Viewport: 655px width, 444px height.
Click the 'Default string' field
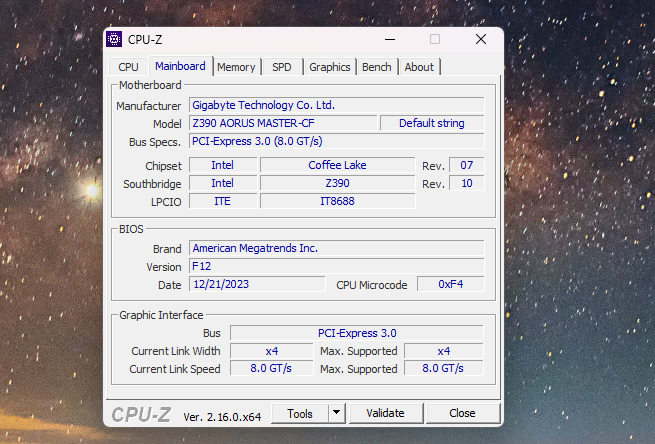432,123
